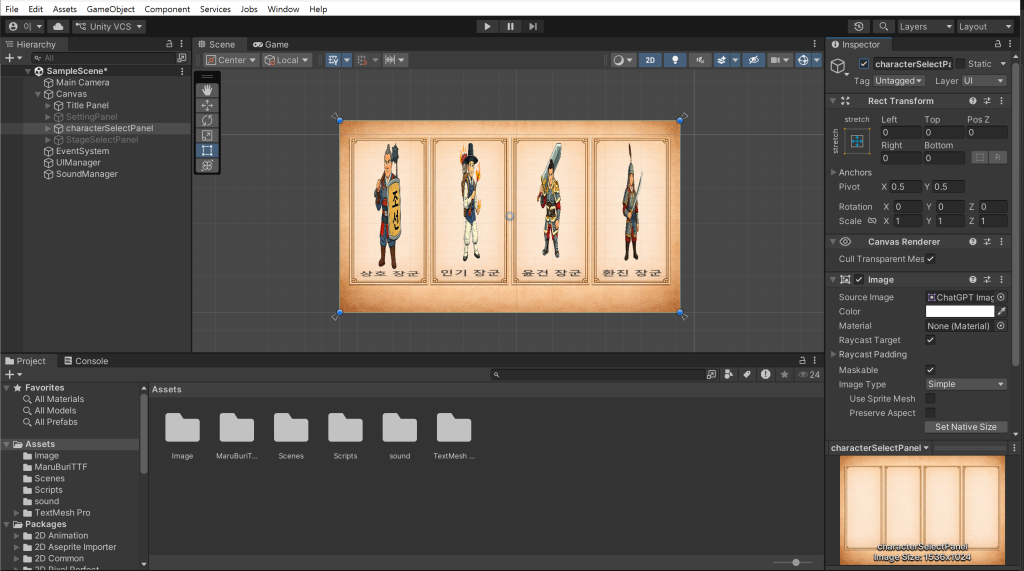1024x571 pixels.
Task: Select the Rotate tool in scene overlay
Action: (207, 120)
